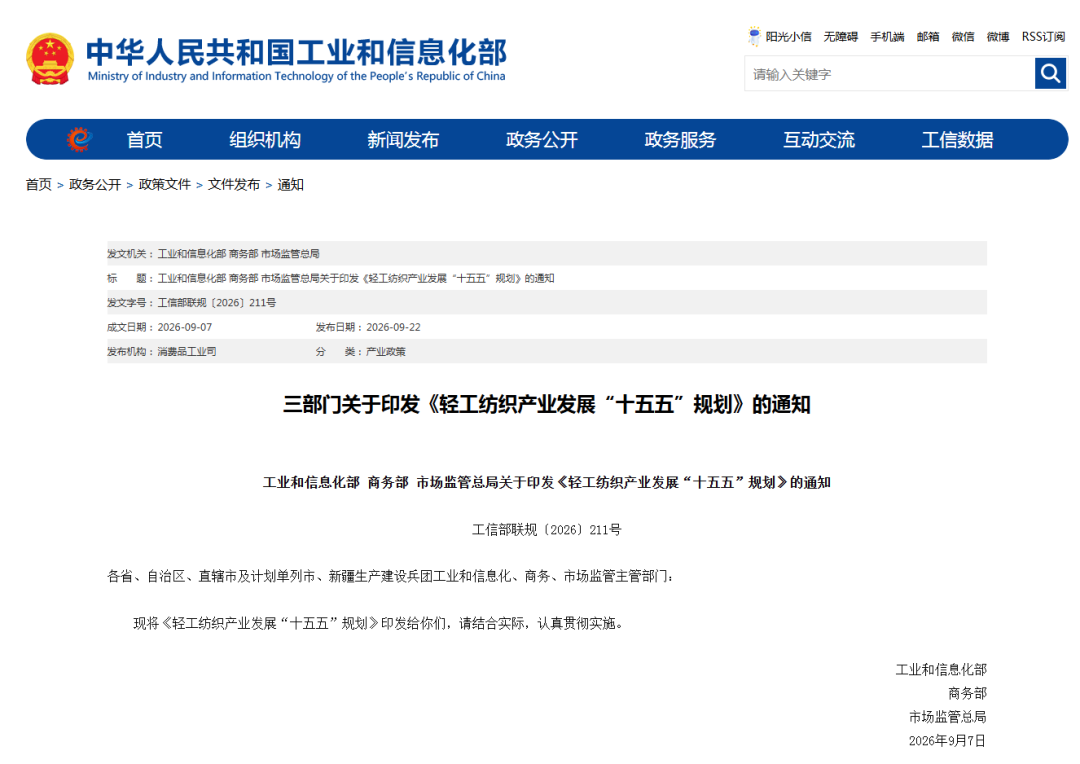Screen dimensions: 1080x764
Task: Open the 微博 link
Action: (998, 37)
